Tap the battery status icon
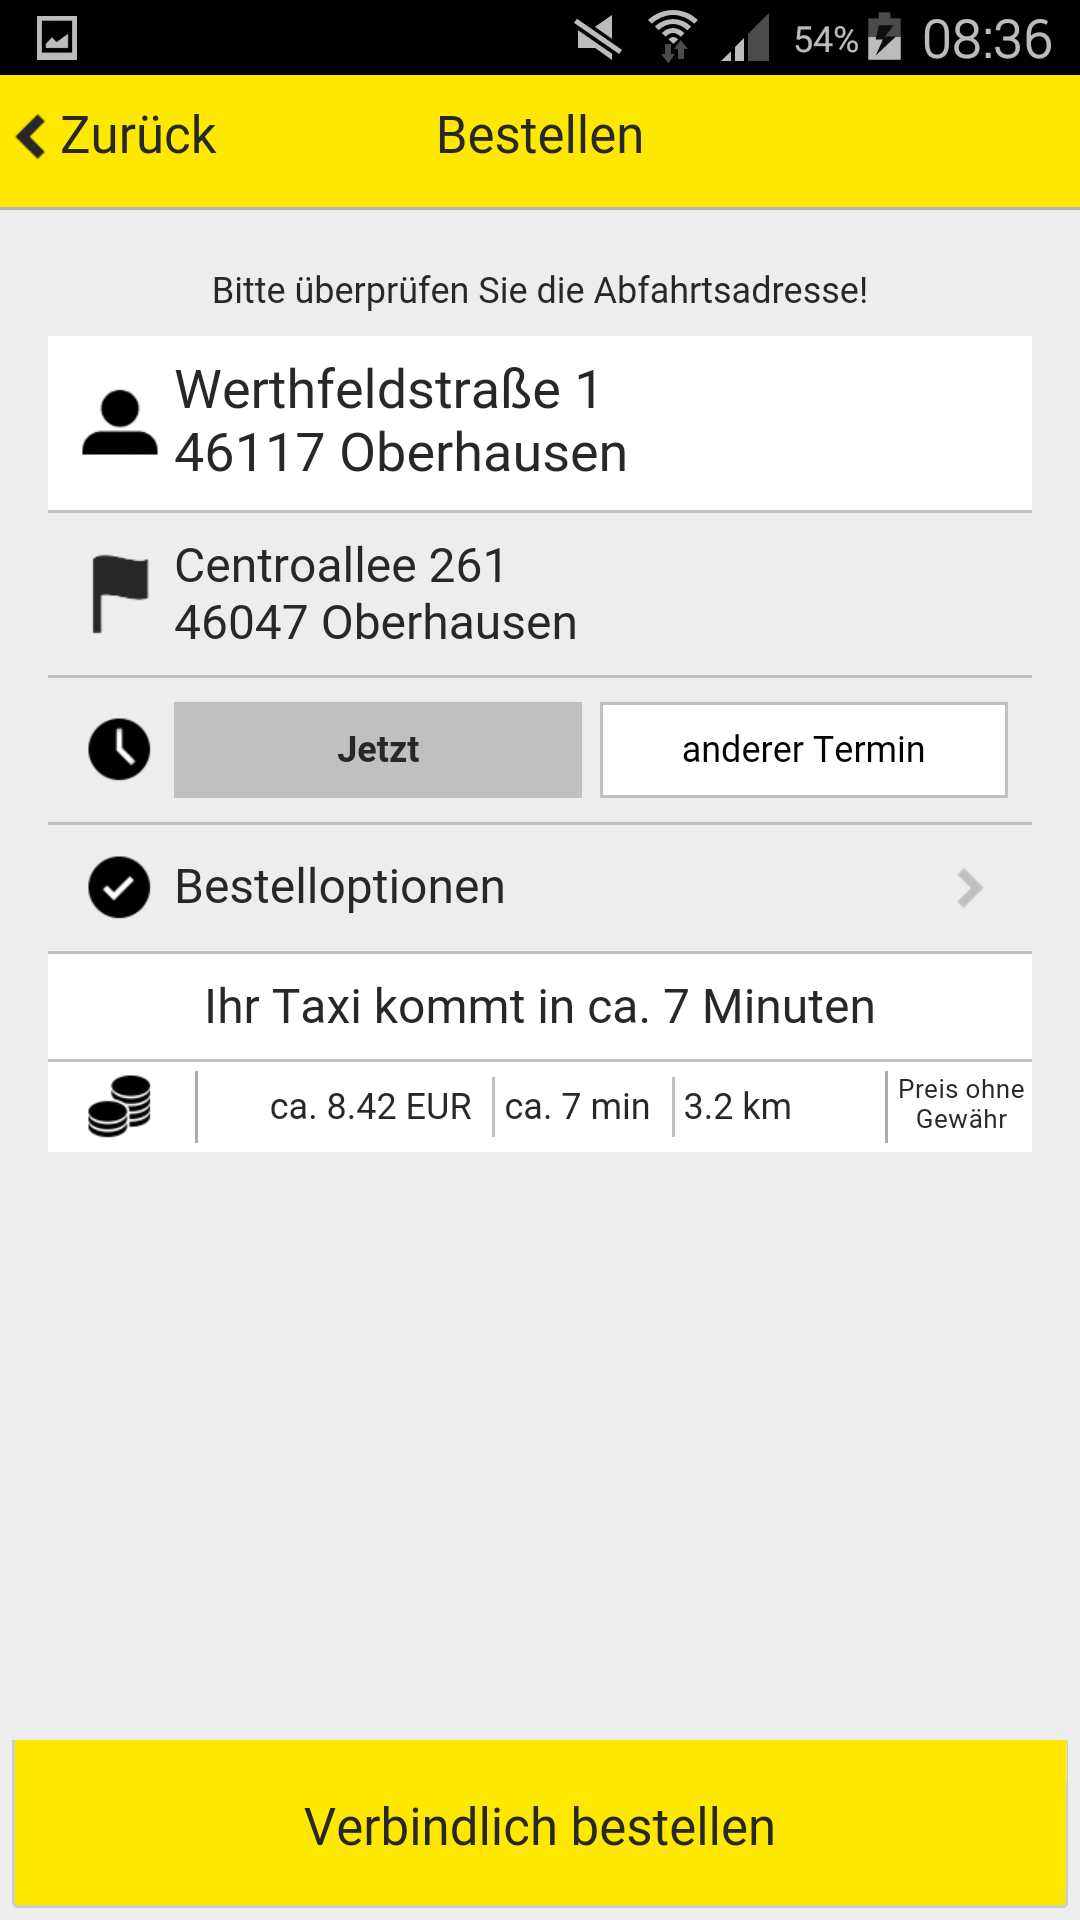Screen dimensions: 1080x1920 pos(884,38)
